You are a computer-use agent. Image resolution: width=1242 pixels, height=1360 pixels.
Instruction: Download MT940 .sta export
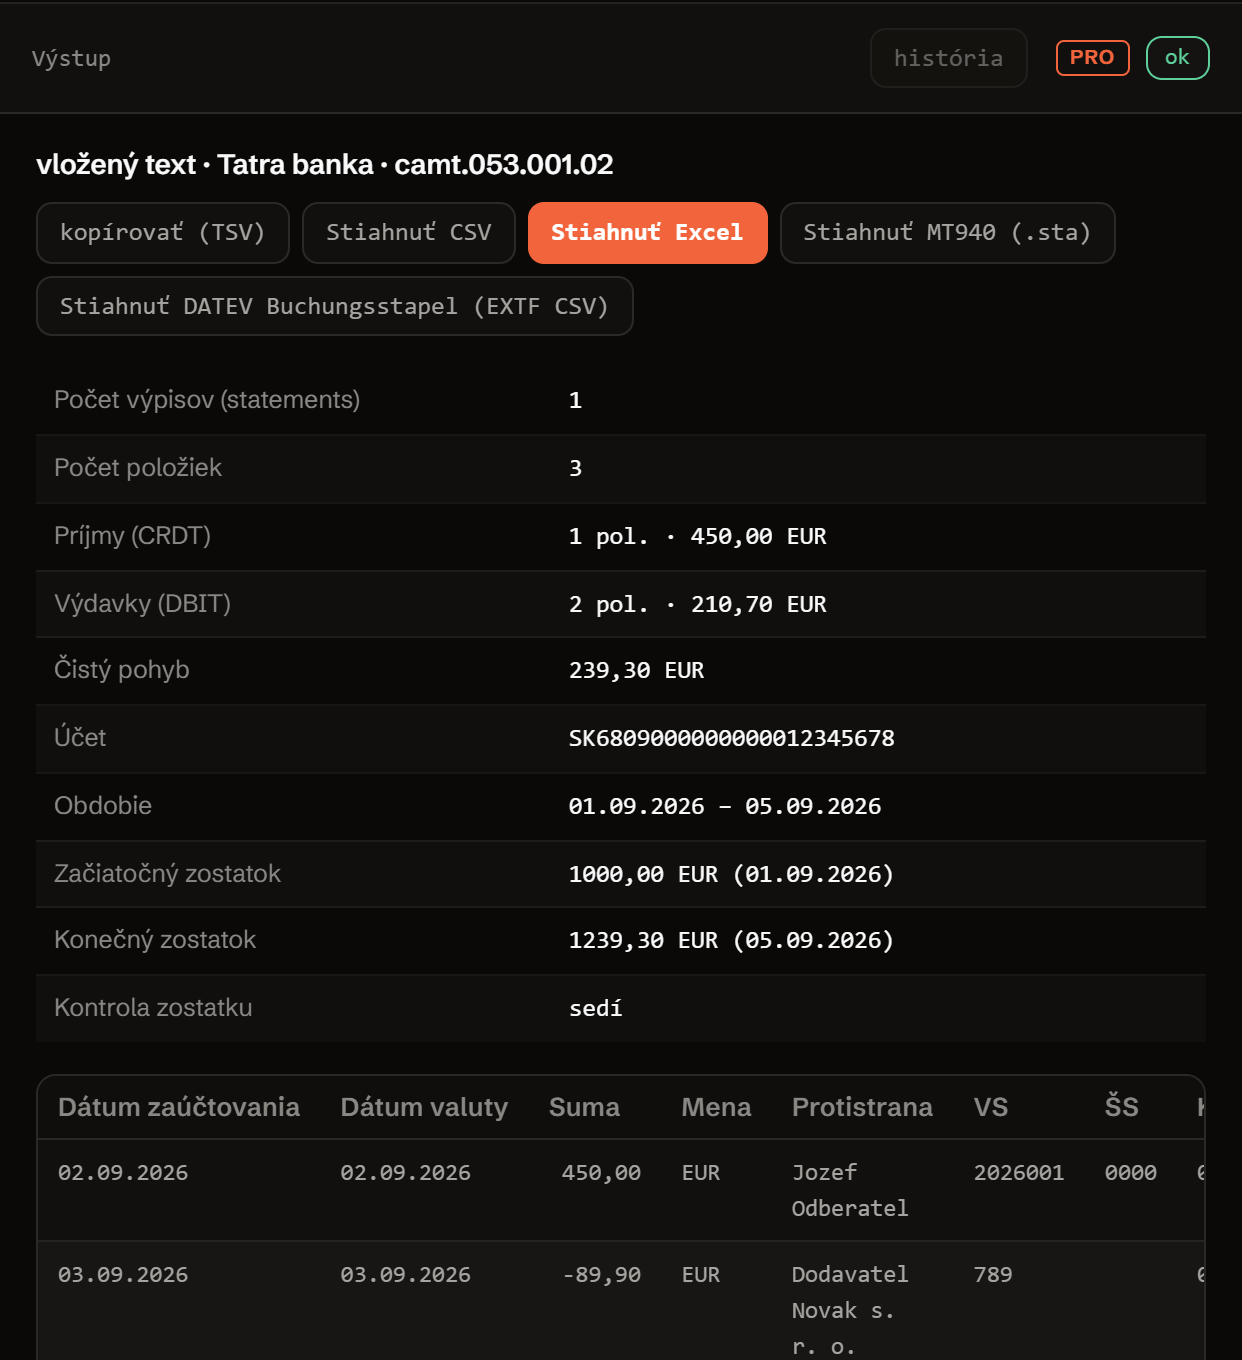(x=947, y=233)
